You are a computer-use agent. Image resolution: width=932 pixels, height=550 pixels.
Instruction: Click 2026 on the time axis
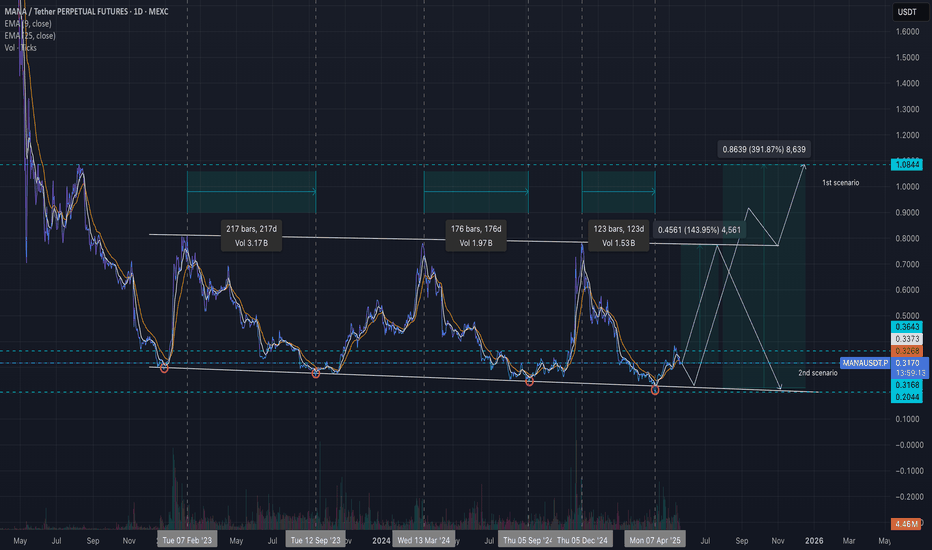[x=814, y=540]
